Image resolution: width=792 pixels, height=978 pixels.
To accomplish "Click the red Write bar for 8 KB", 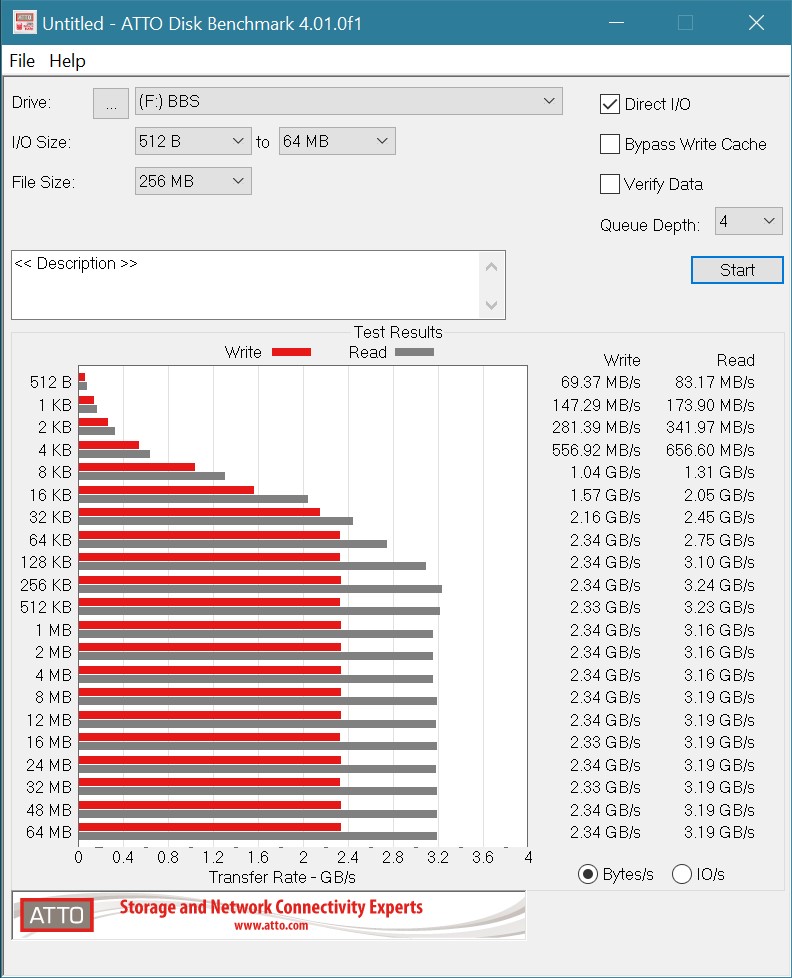I will 137,467.
